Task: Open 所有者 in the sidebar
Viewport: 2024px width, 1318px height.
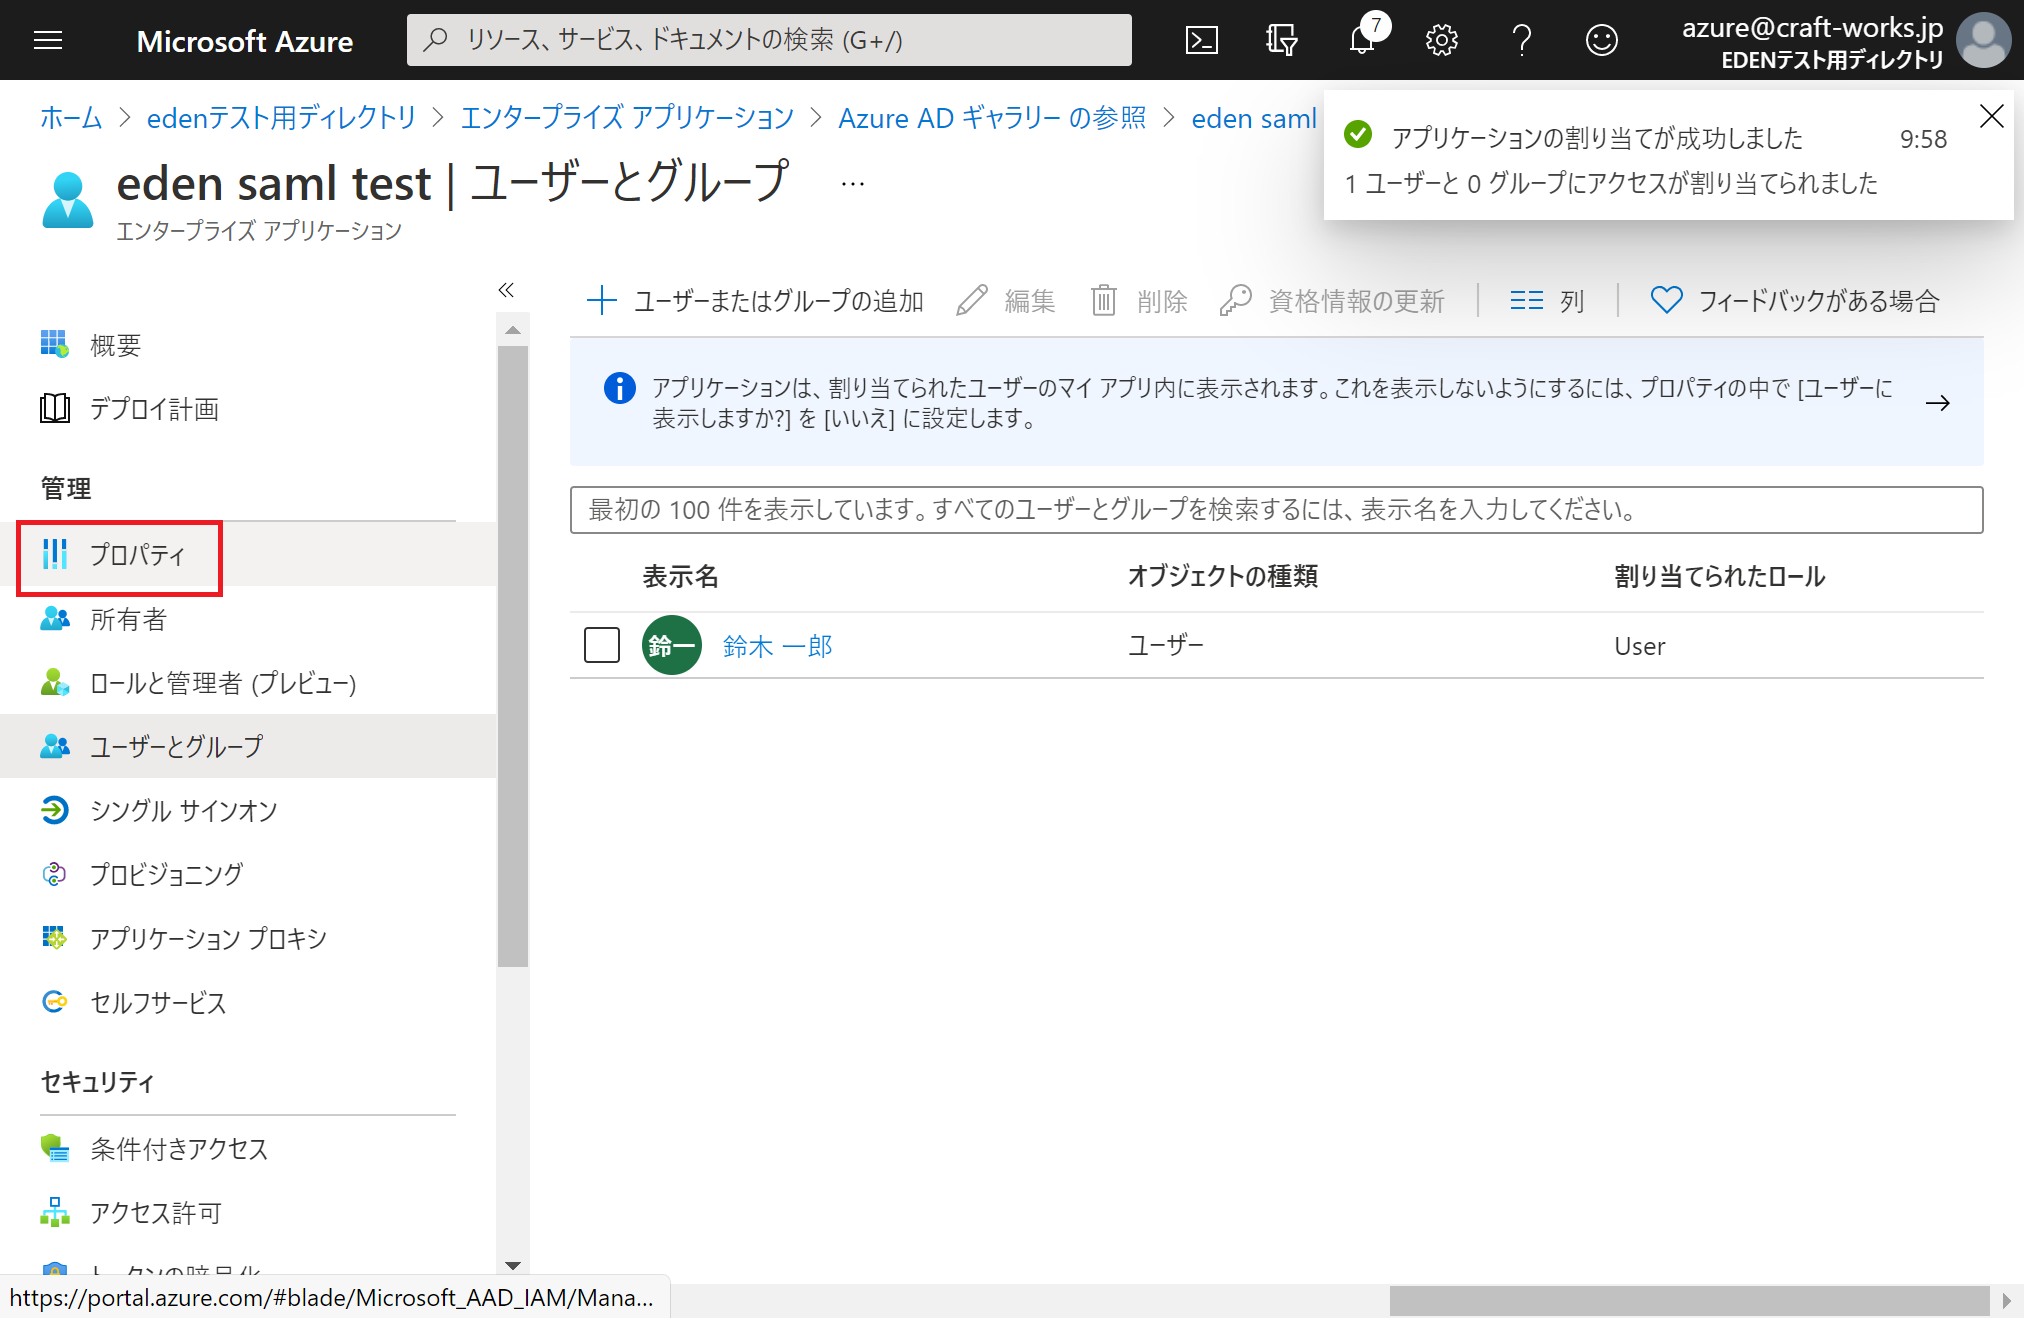Action: (248, 620)
